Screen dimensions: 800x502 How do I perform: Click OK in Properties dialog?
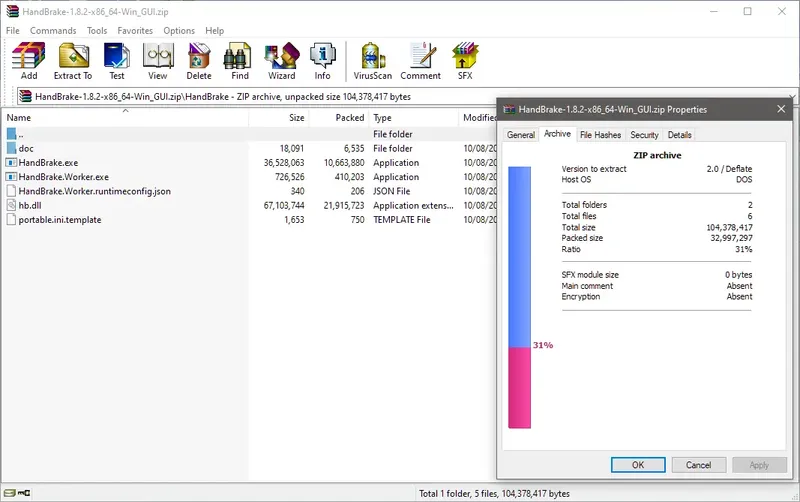(638, 465)
